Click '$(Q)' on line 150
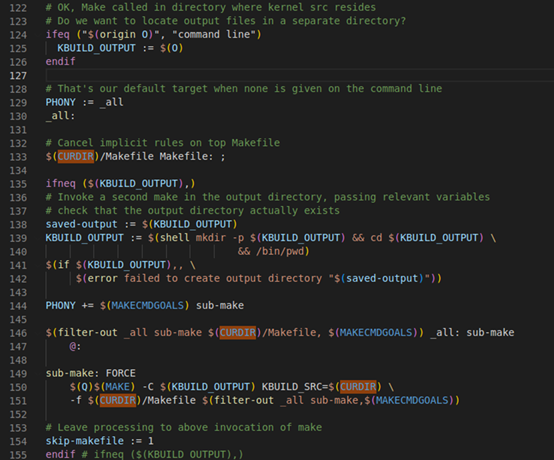The height and width of the screenshot is (460, 554). tap(82, 387)
